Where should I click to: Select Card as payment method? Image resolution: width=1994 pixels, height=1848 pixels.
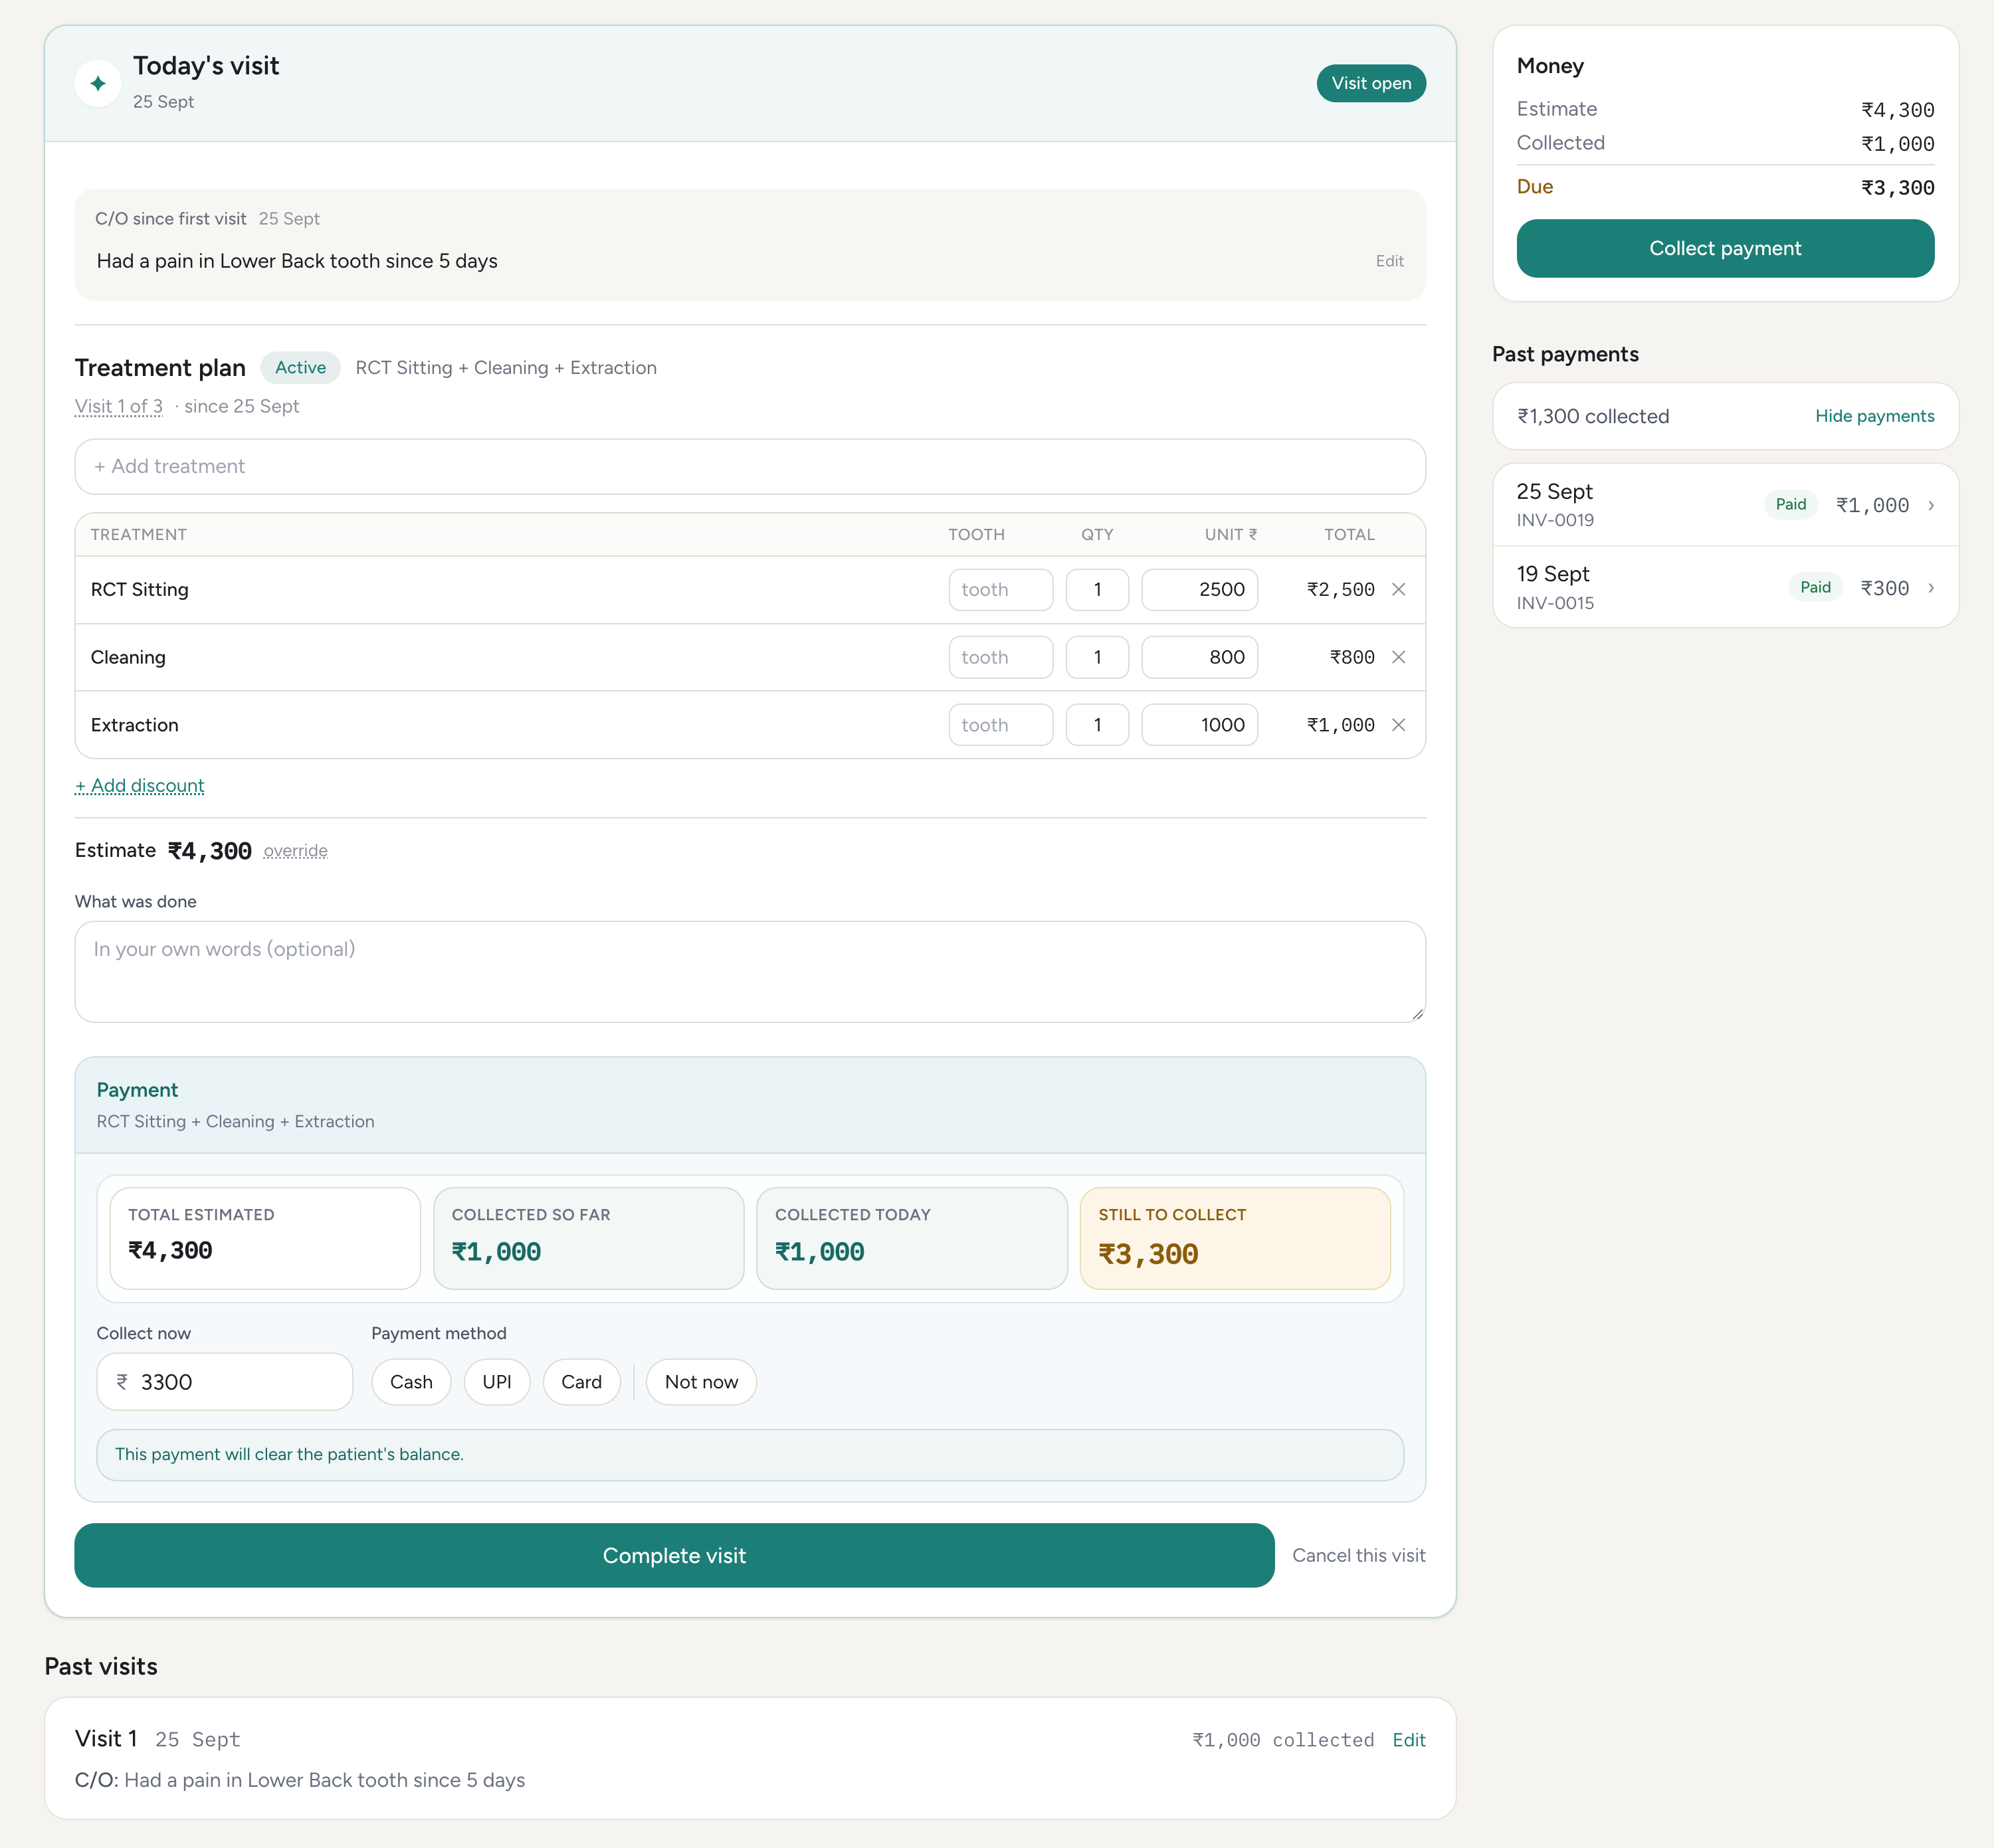point(581,1382)
